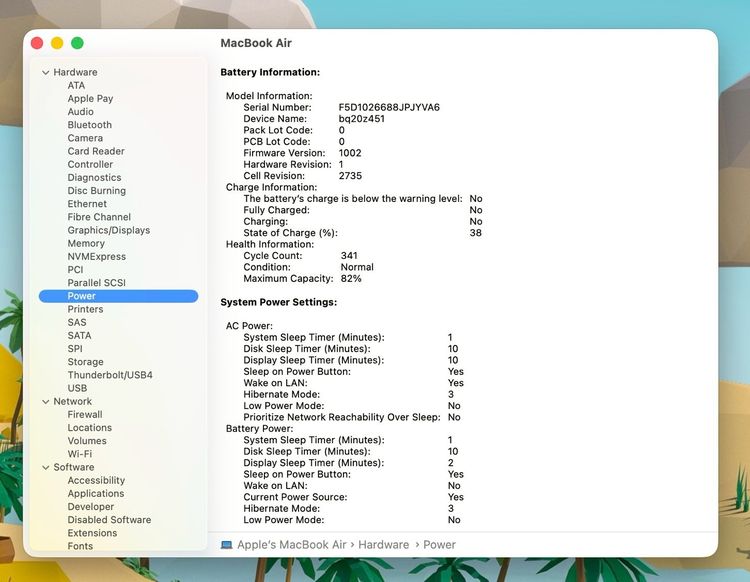Zoom window with green button
This screenshot has width=750, height=582.
77,43
